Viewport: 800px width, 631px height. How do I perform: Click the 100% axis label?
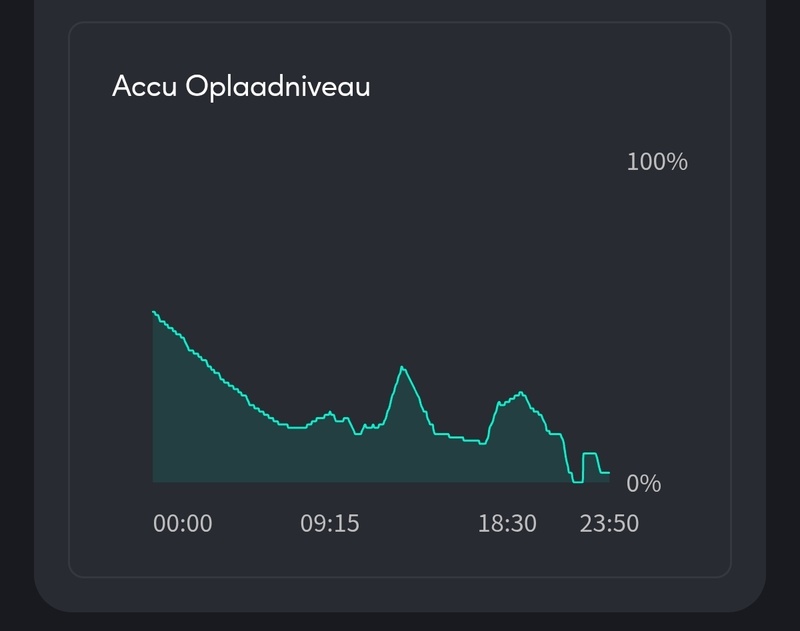(x=657, y=161)
